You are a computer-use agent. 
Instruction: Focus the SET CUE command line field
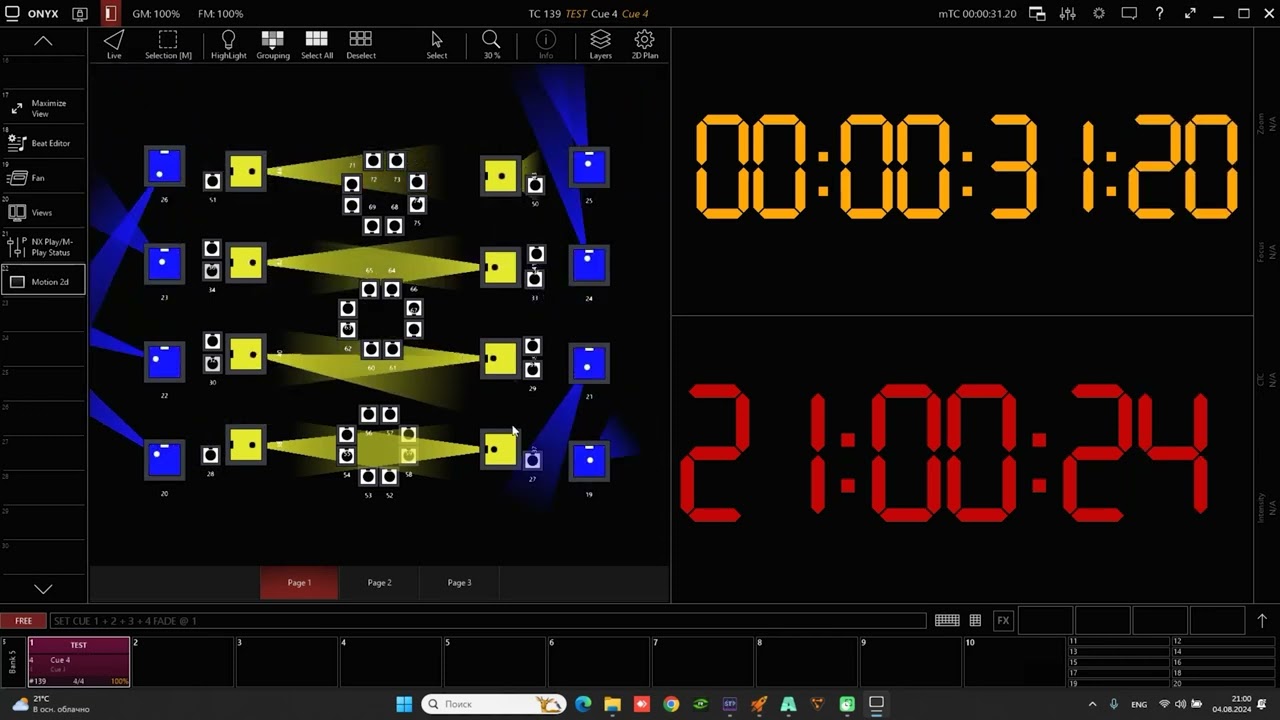coord(488,621)
